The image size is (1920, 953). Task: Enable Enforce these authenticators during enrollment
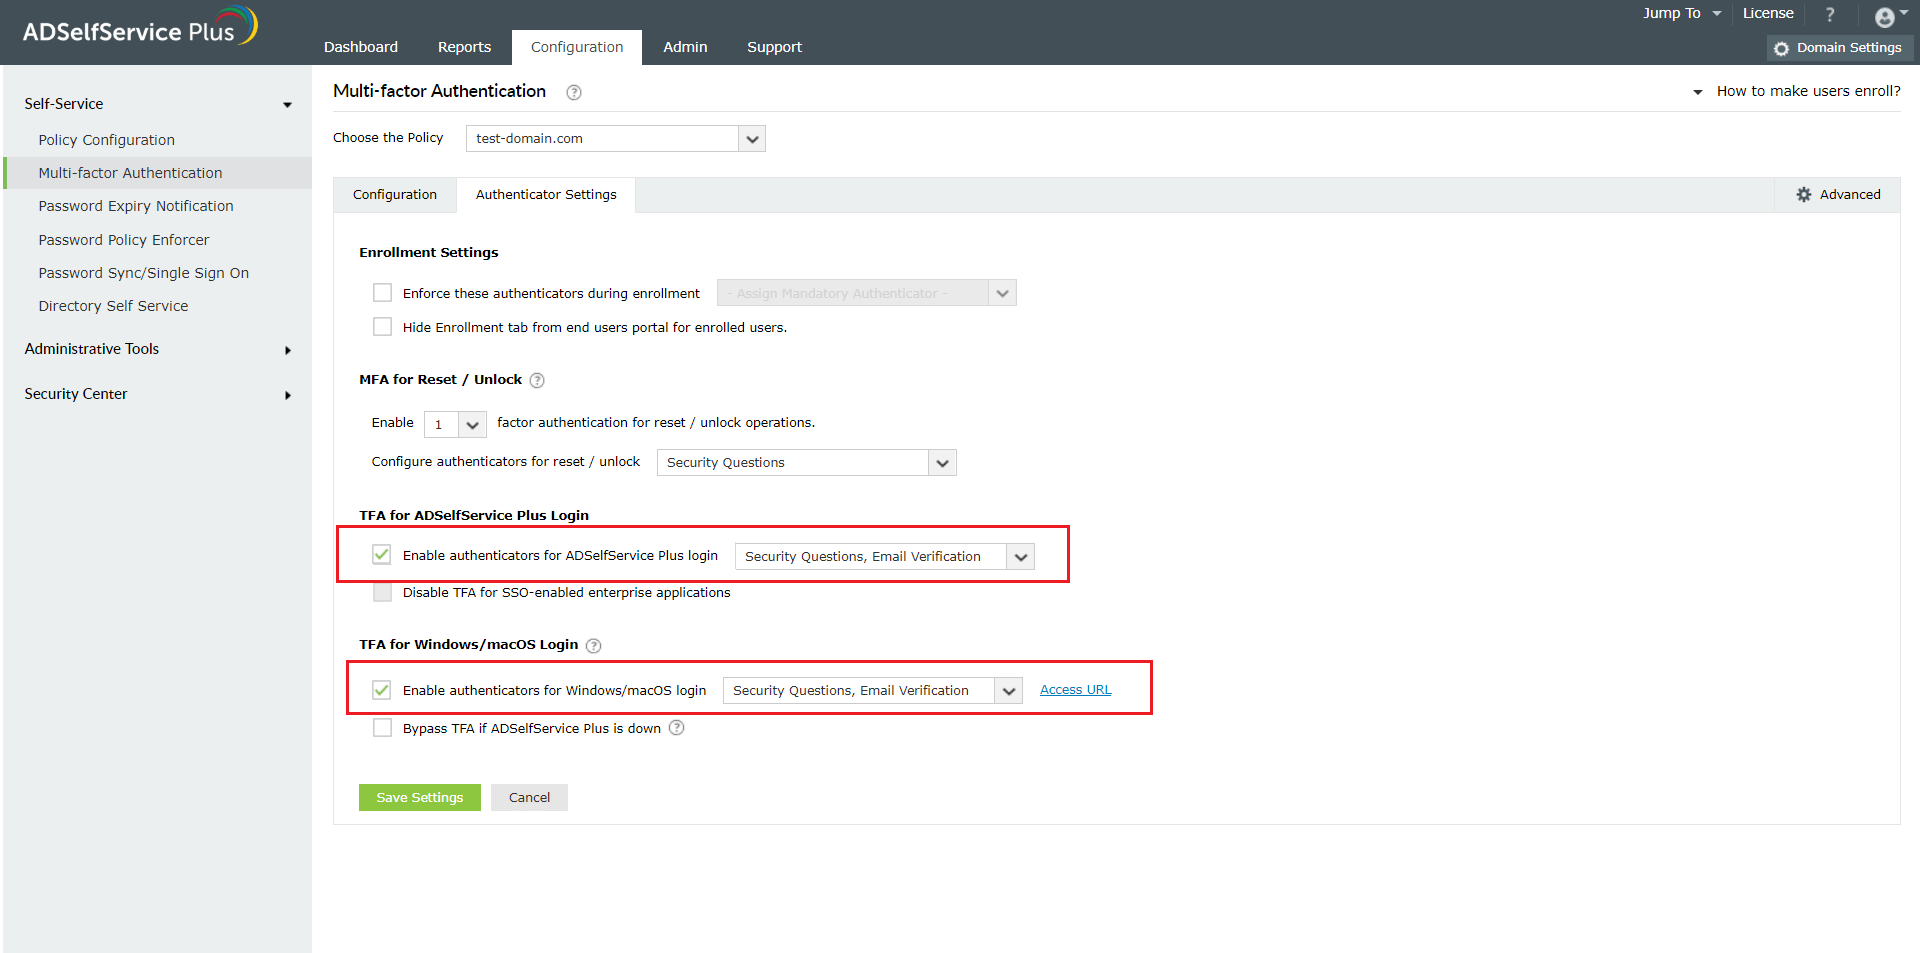click(x=382, y=293)
